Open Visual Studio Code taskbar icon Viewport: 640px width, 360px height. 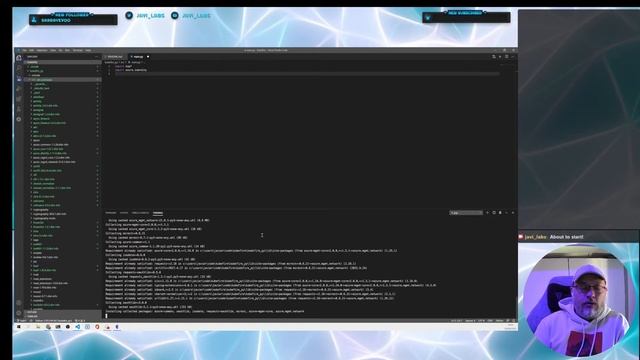[78, 327]
